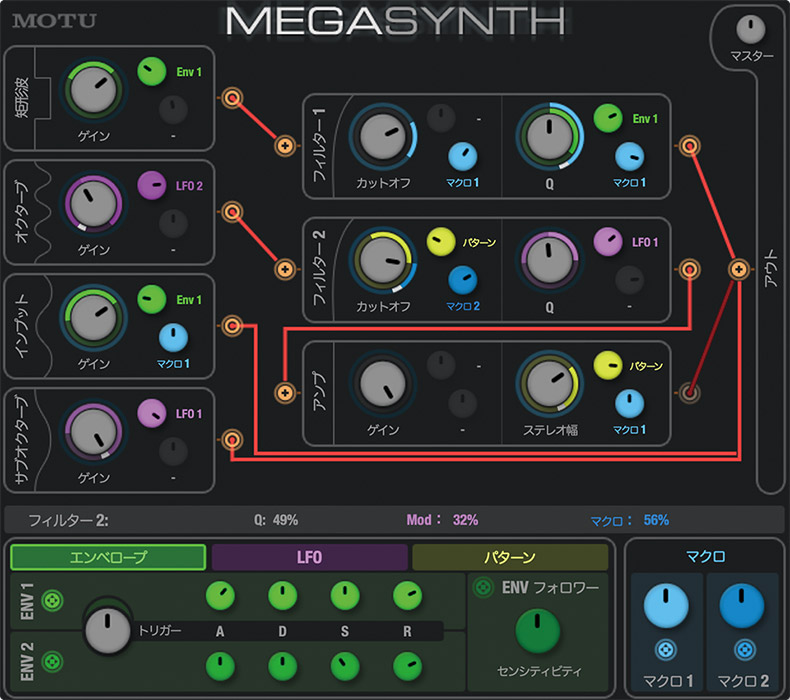Click the サブオクターブ output patch jack
The image size is (790, 700).
pos(232,439)
